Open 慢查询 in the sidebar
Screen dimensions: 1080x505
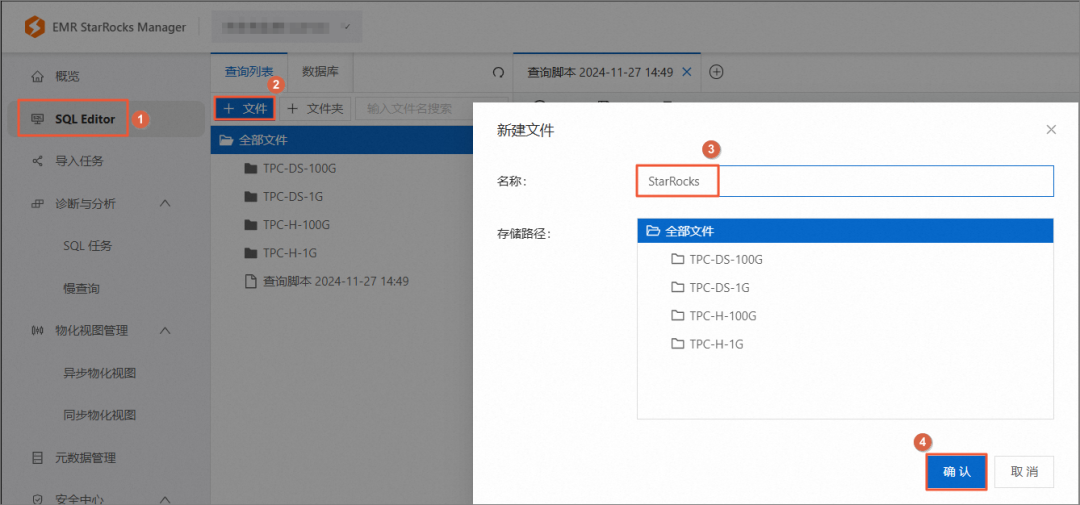(x=81, y=288)
